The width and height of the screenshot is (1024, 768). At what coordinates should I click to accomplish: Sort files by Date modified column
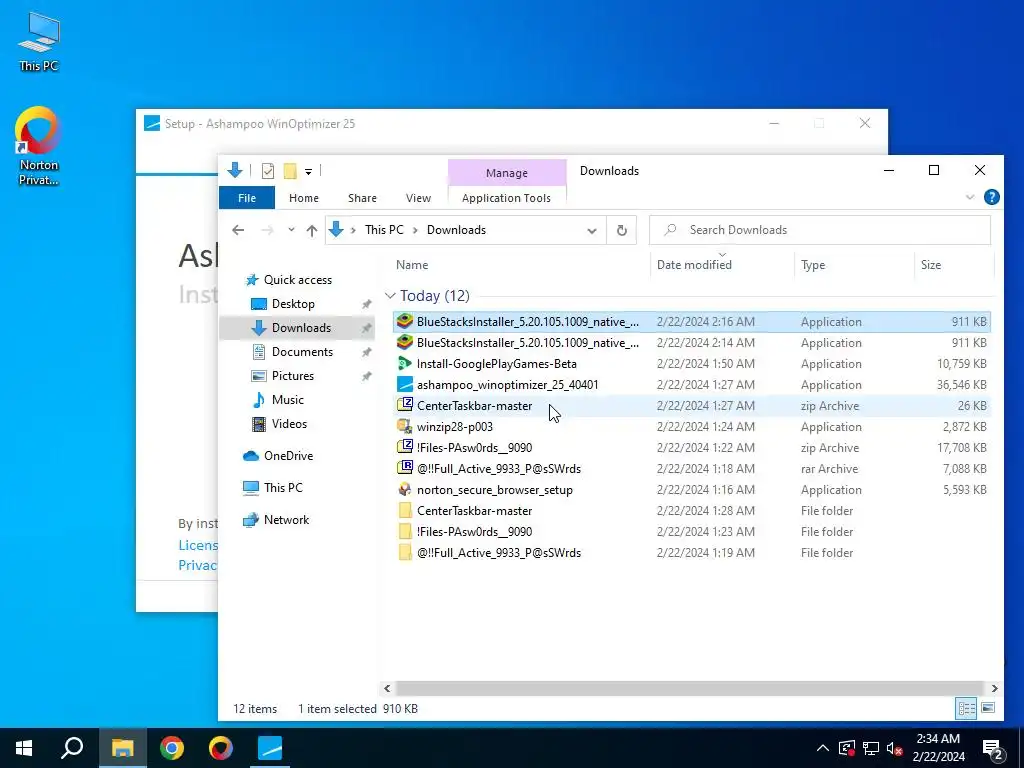click(722, 264)
